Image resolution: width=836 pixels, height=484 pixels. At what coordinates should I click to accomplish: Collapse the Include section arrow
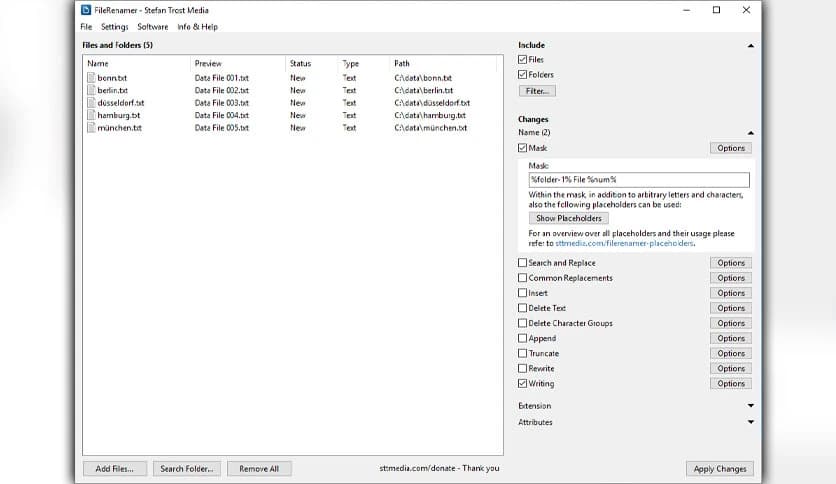[x=751, y=46]
